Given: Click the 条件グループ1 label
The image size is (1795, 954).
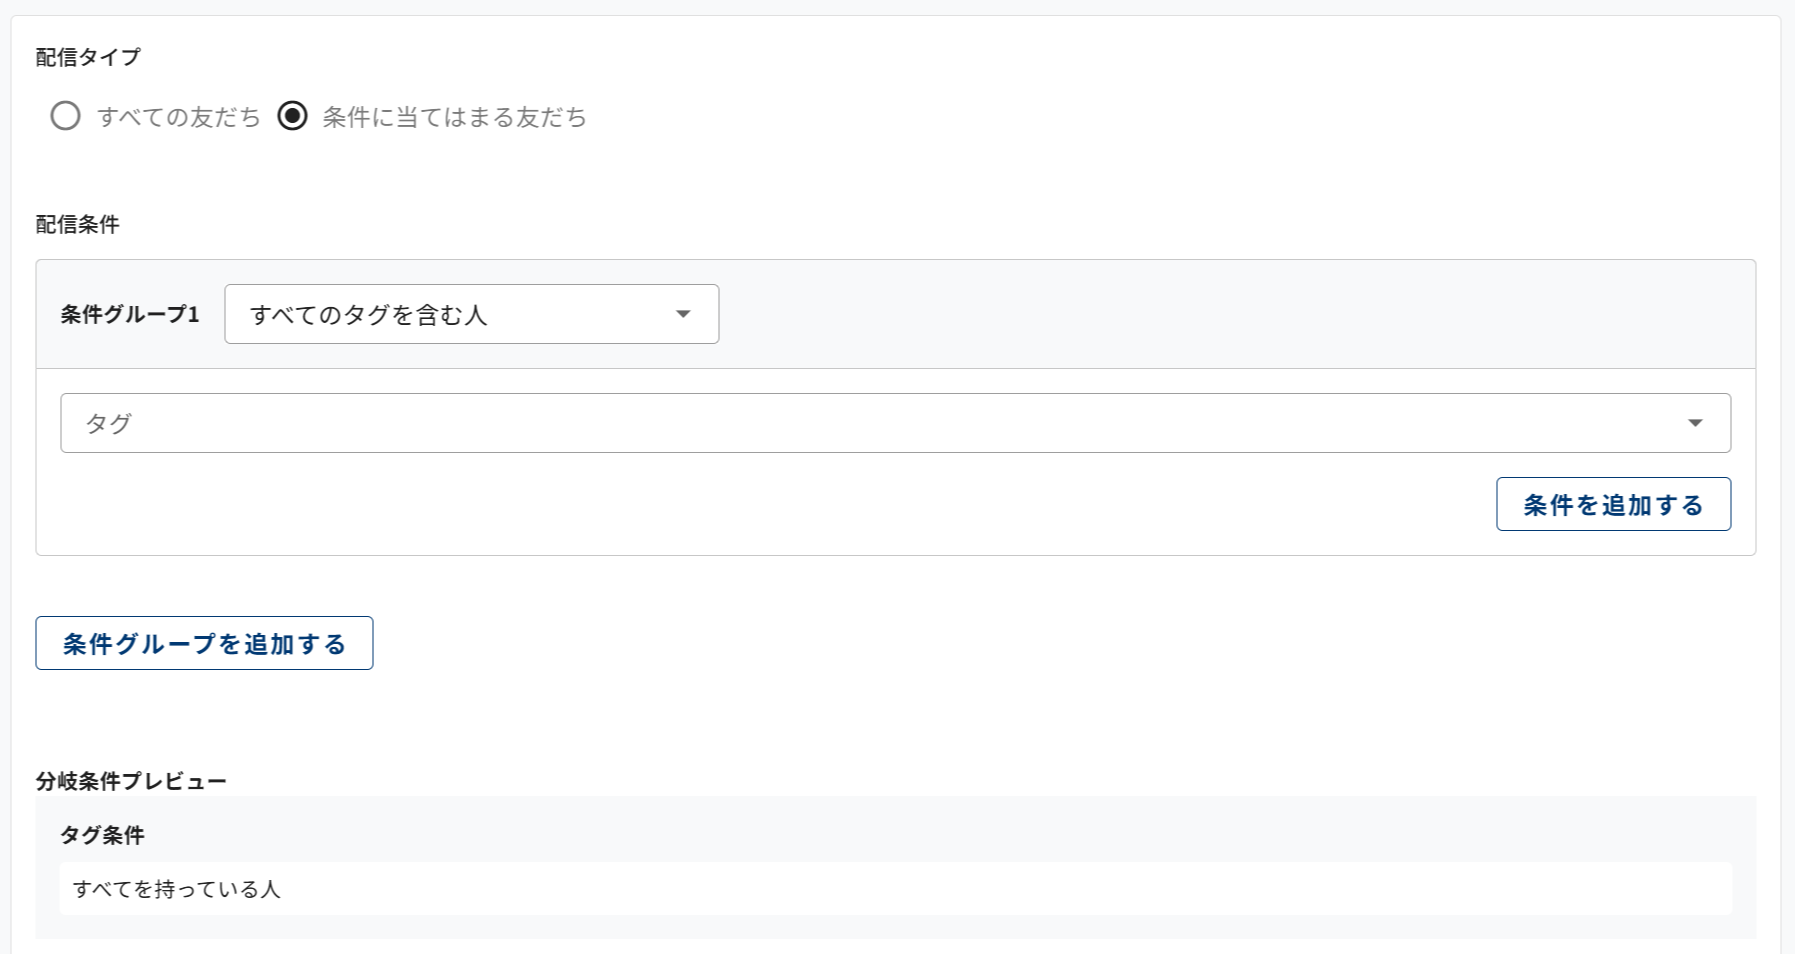Looking at the screenshot, I should [130, 315].
